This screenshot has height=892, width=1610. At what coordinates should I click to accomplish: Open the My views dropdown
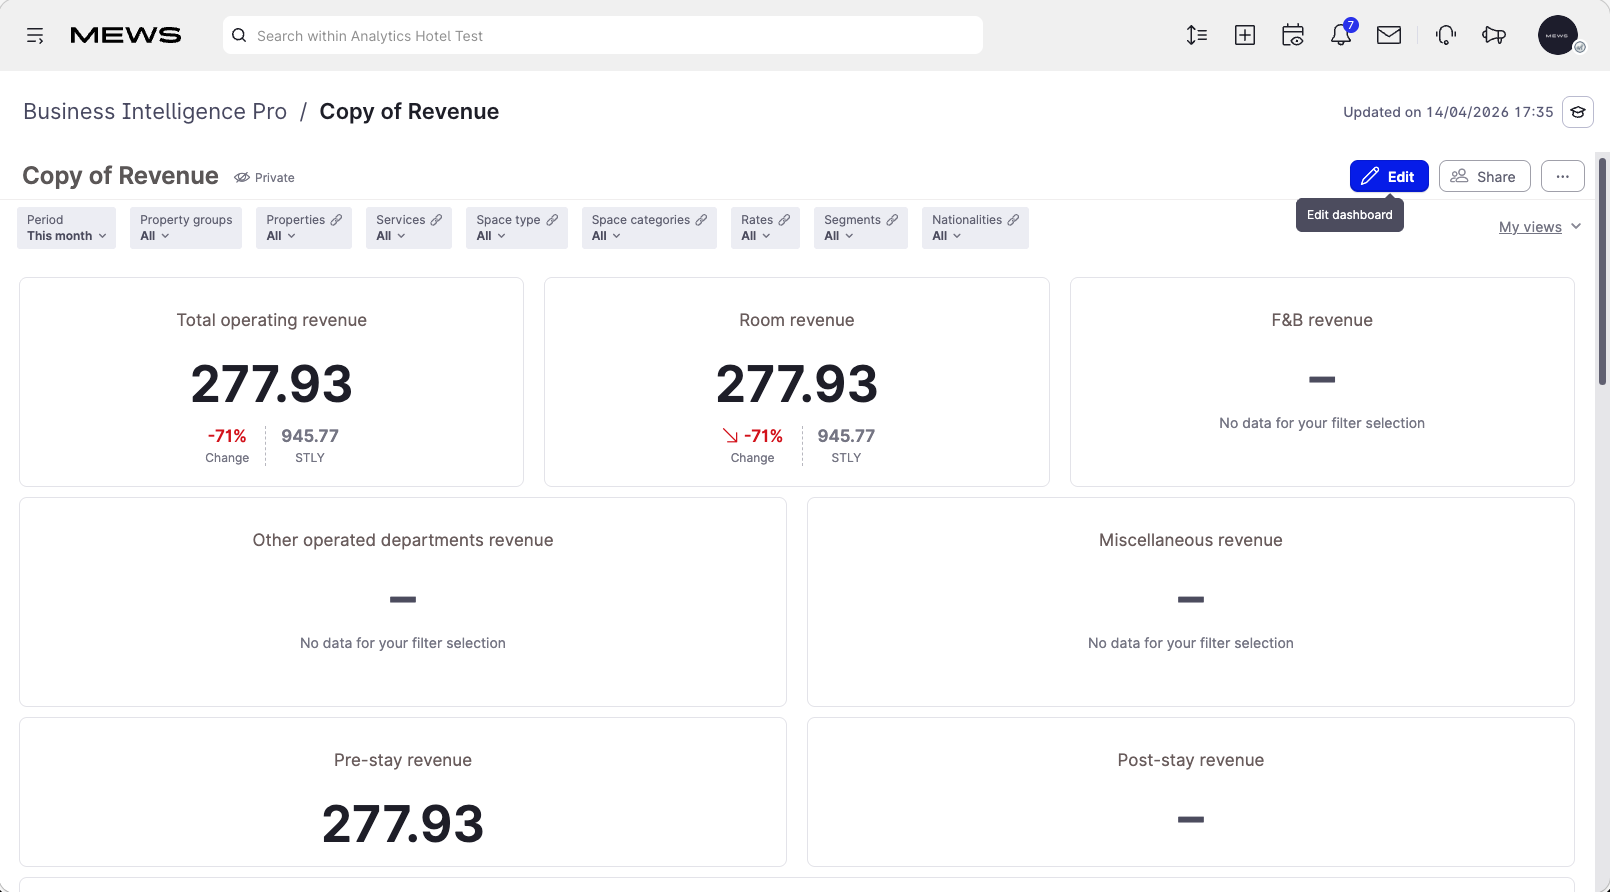1540,227
